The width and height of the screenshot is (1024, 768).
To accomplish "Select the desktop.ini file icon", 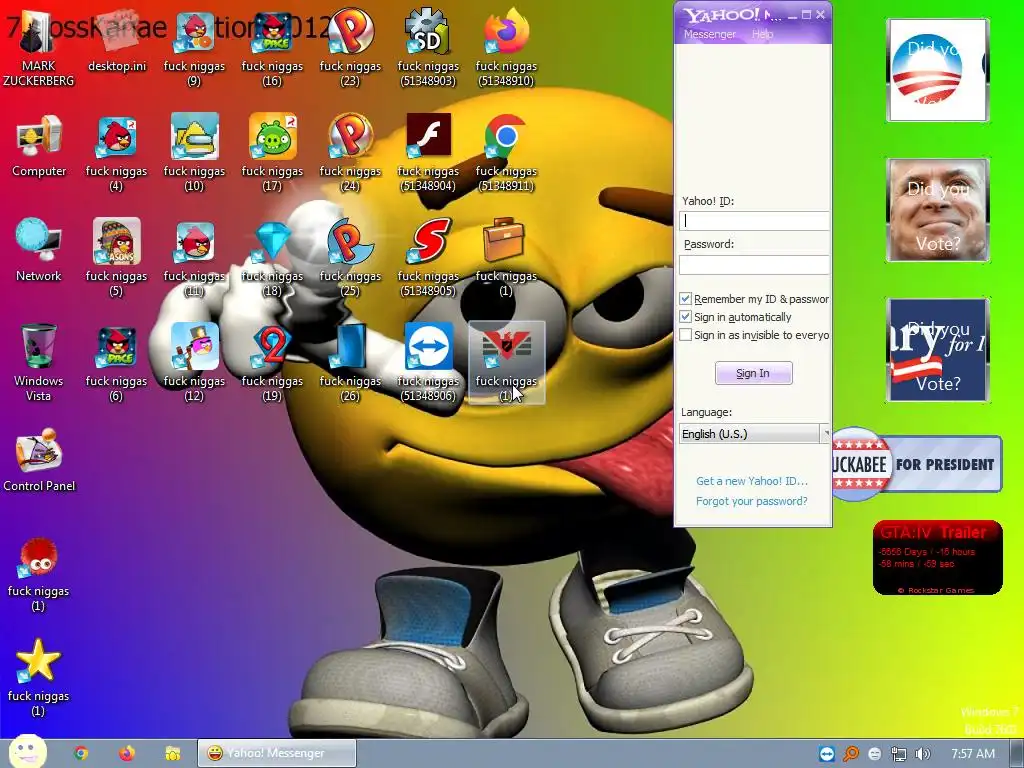I will click(x=117, y=40).
